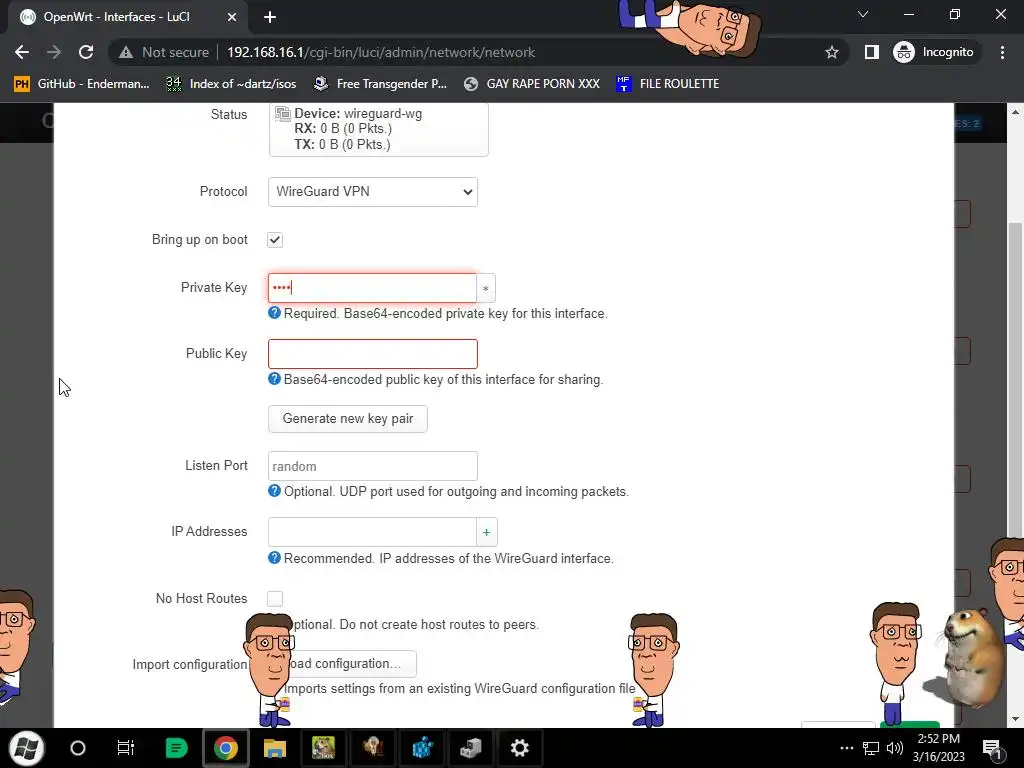Open the Index of ~dartz/isos bookmark
This screenshot has height=768, width=1024.
(x=231, y=84)
